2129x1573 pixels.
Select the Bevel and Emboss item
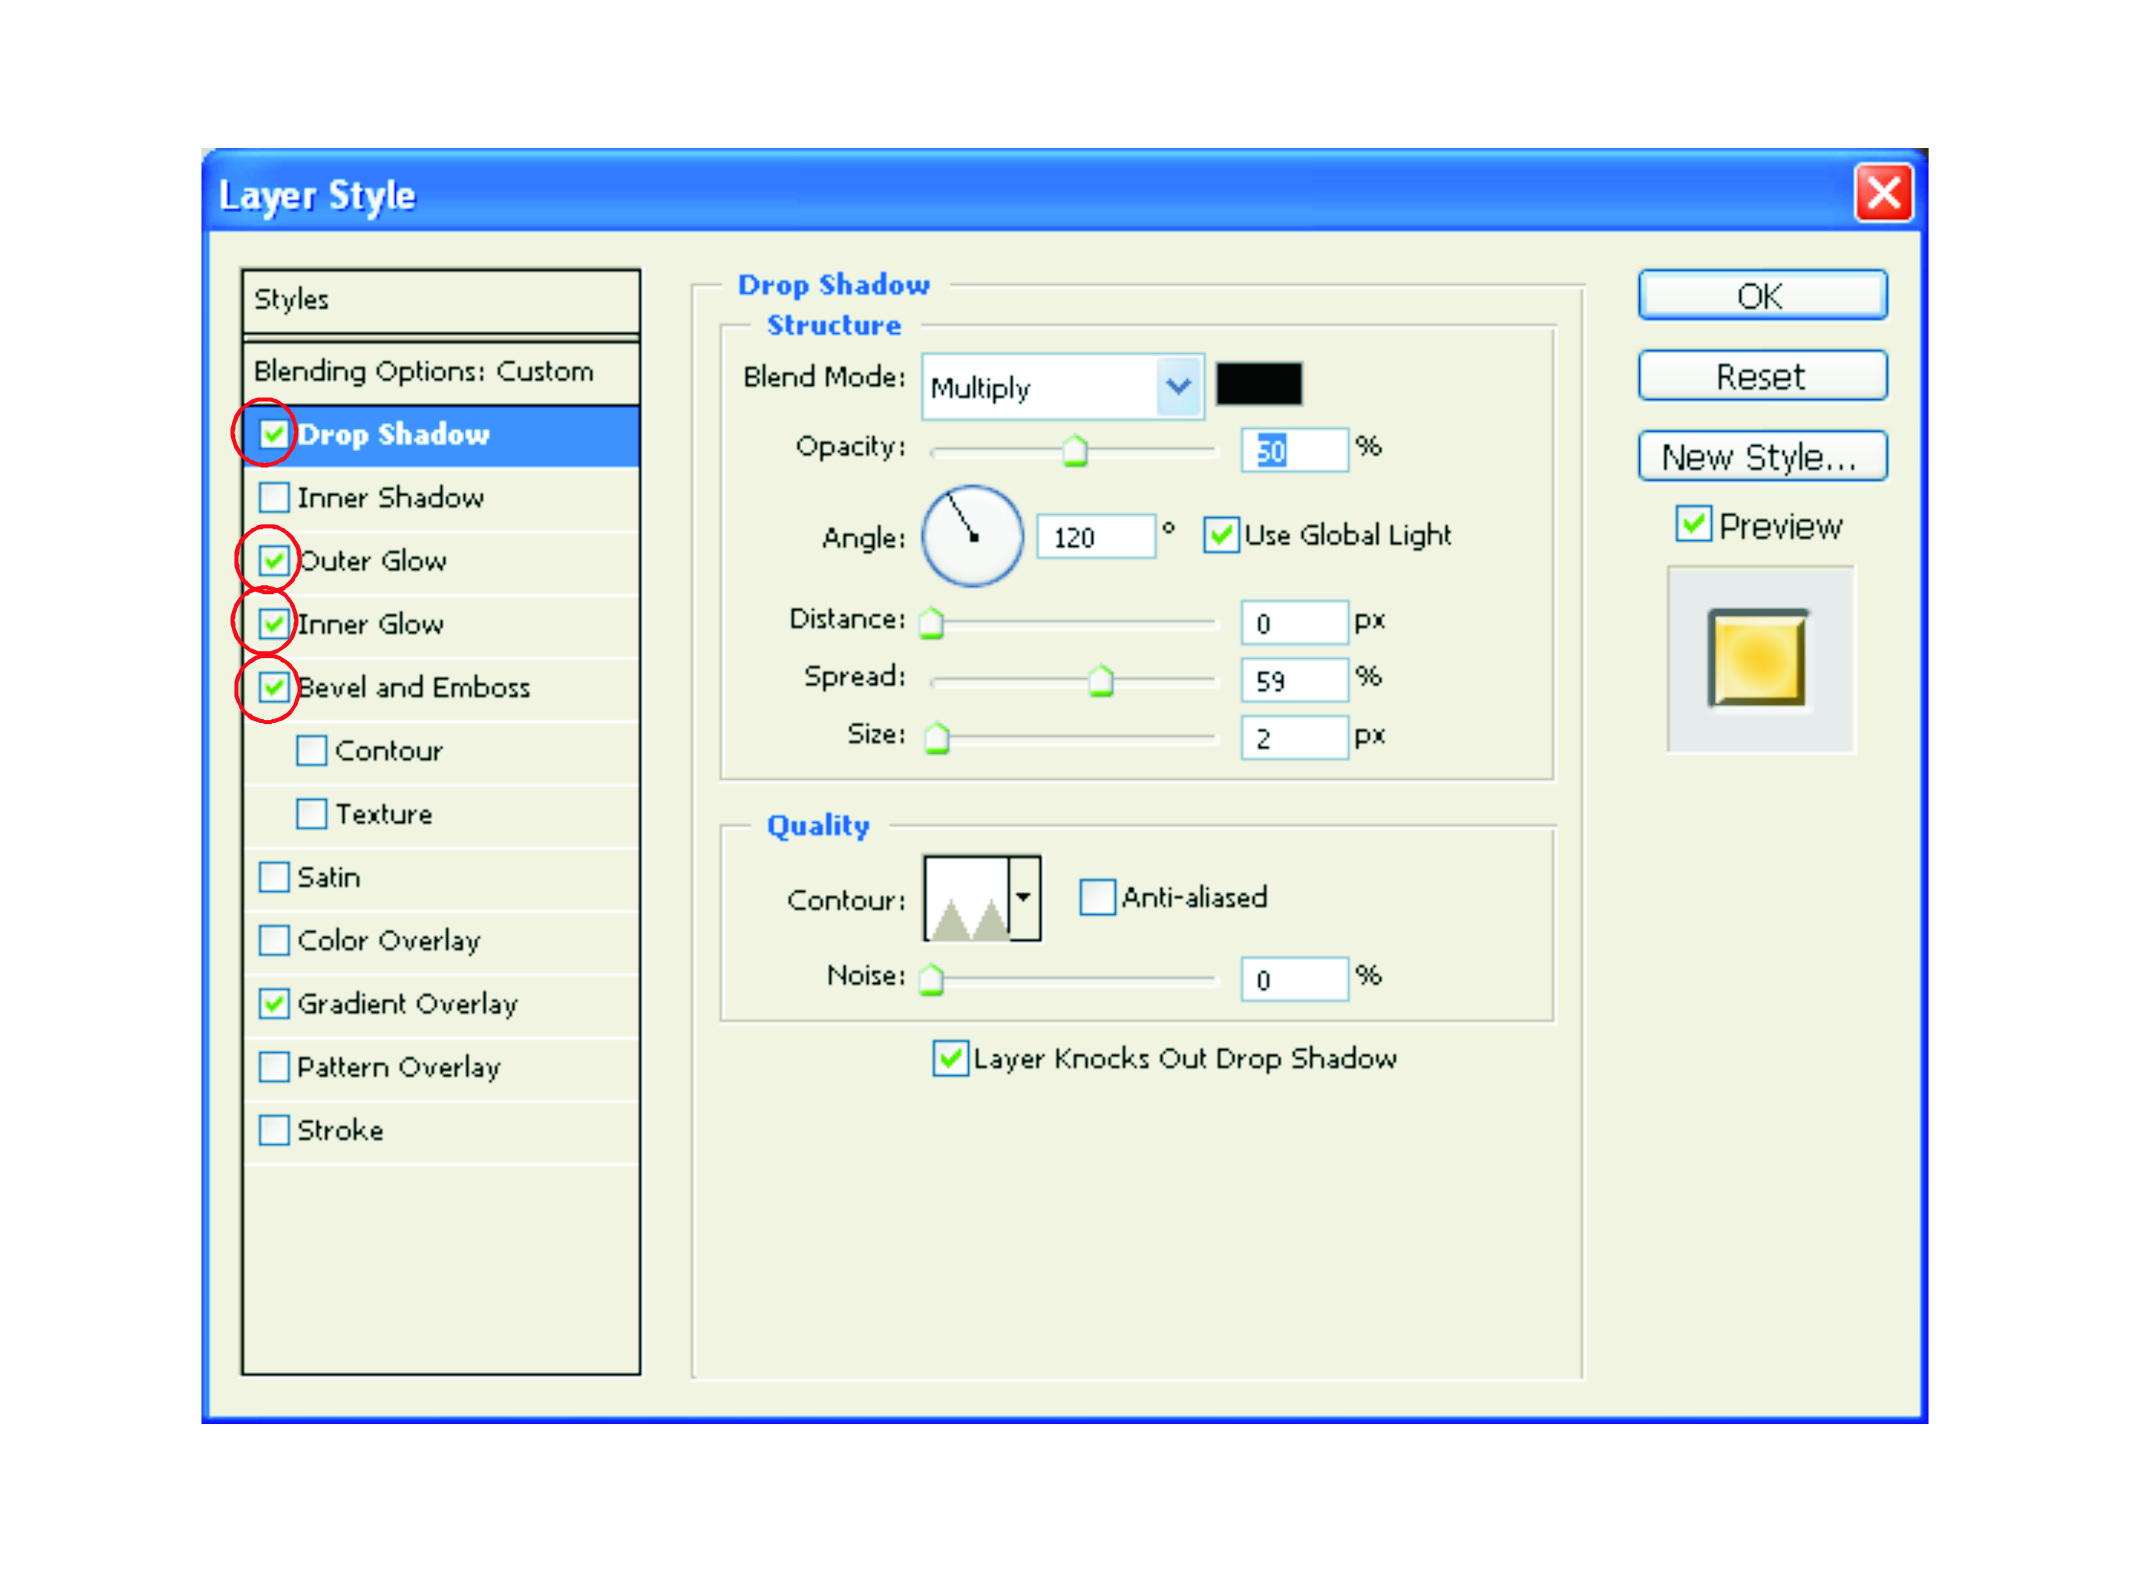click(x=413, y=688)
